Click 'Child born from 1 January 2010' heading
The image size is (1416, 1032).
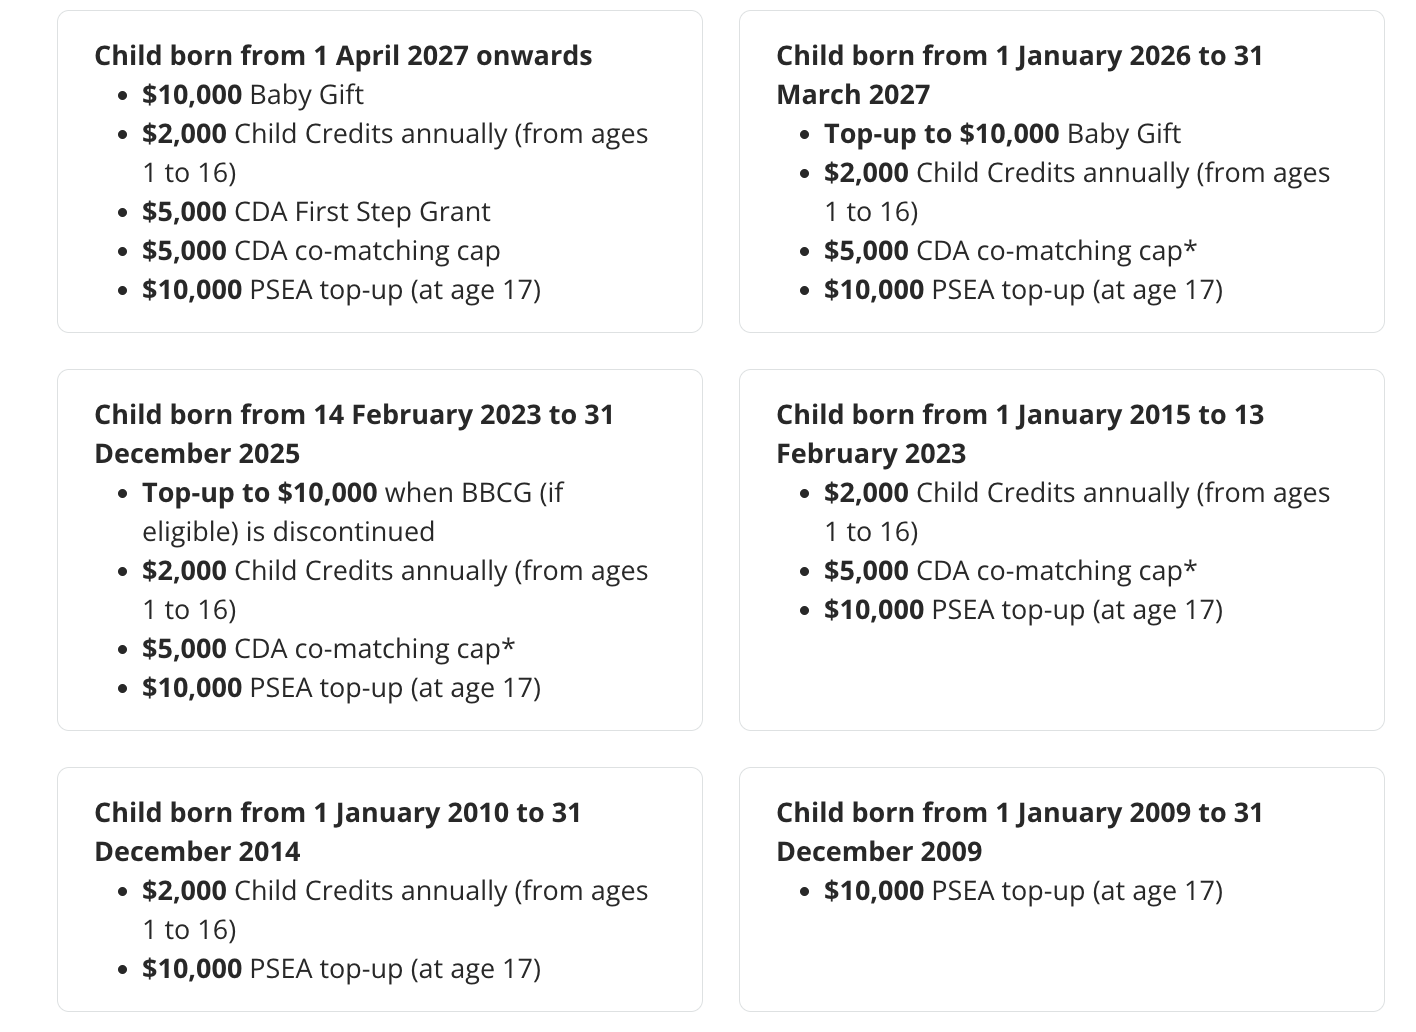(x=338, y=832)
